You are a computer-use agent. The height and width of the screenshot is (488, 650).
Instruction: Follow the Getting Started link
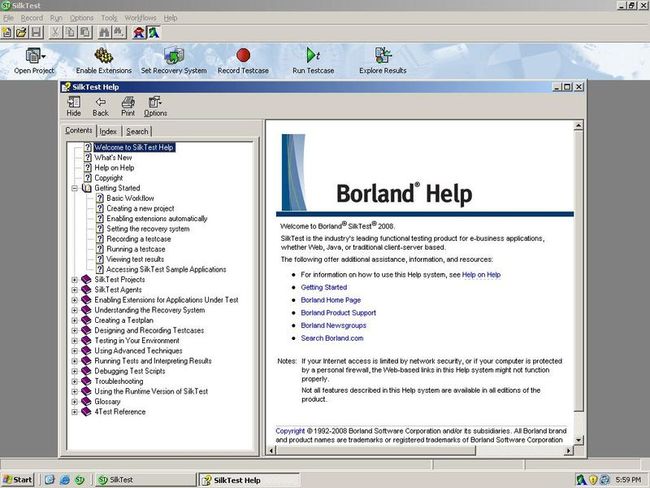(x=324, y=287)
